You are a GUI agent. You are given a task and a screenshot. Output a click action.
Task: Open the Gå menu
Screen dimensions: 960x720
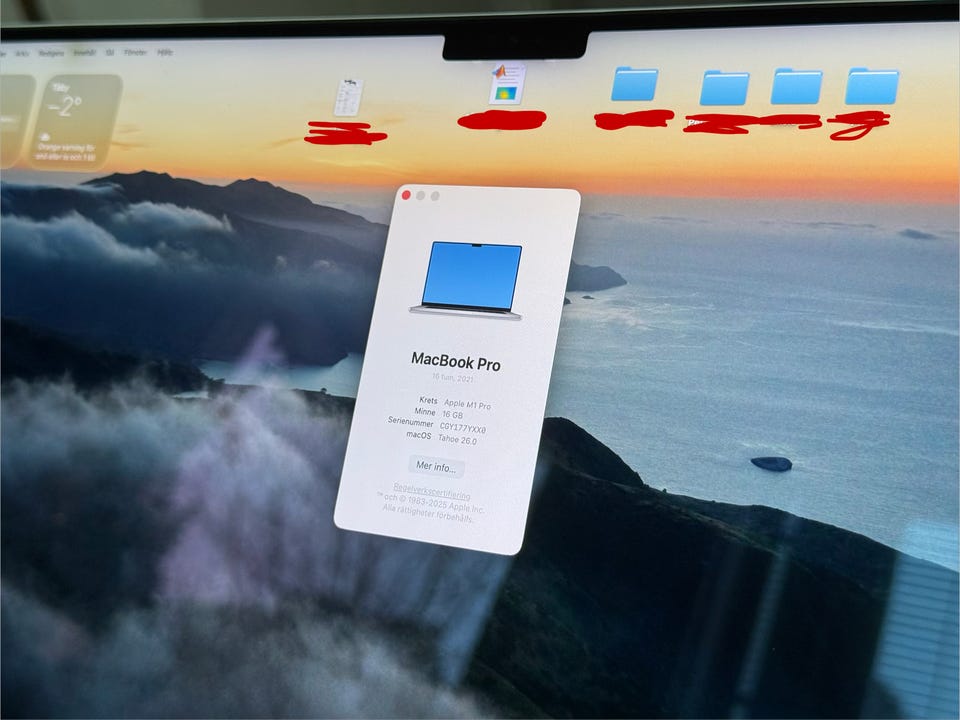coord(110,53)
